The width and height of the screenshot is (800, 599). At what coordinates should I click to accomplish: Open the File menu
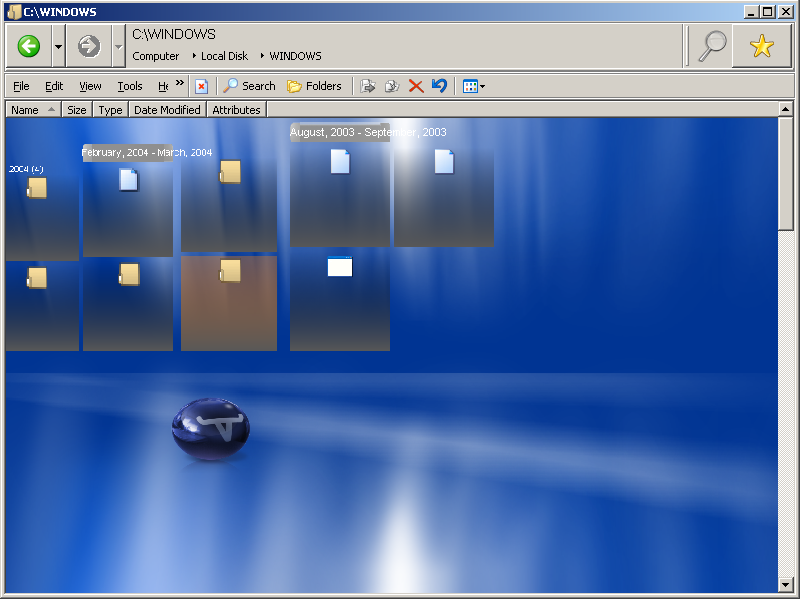(21, 86)
